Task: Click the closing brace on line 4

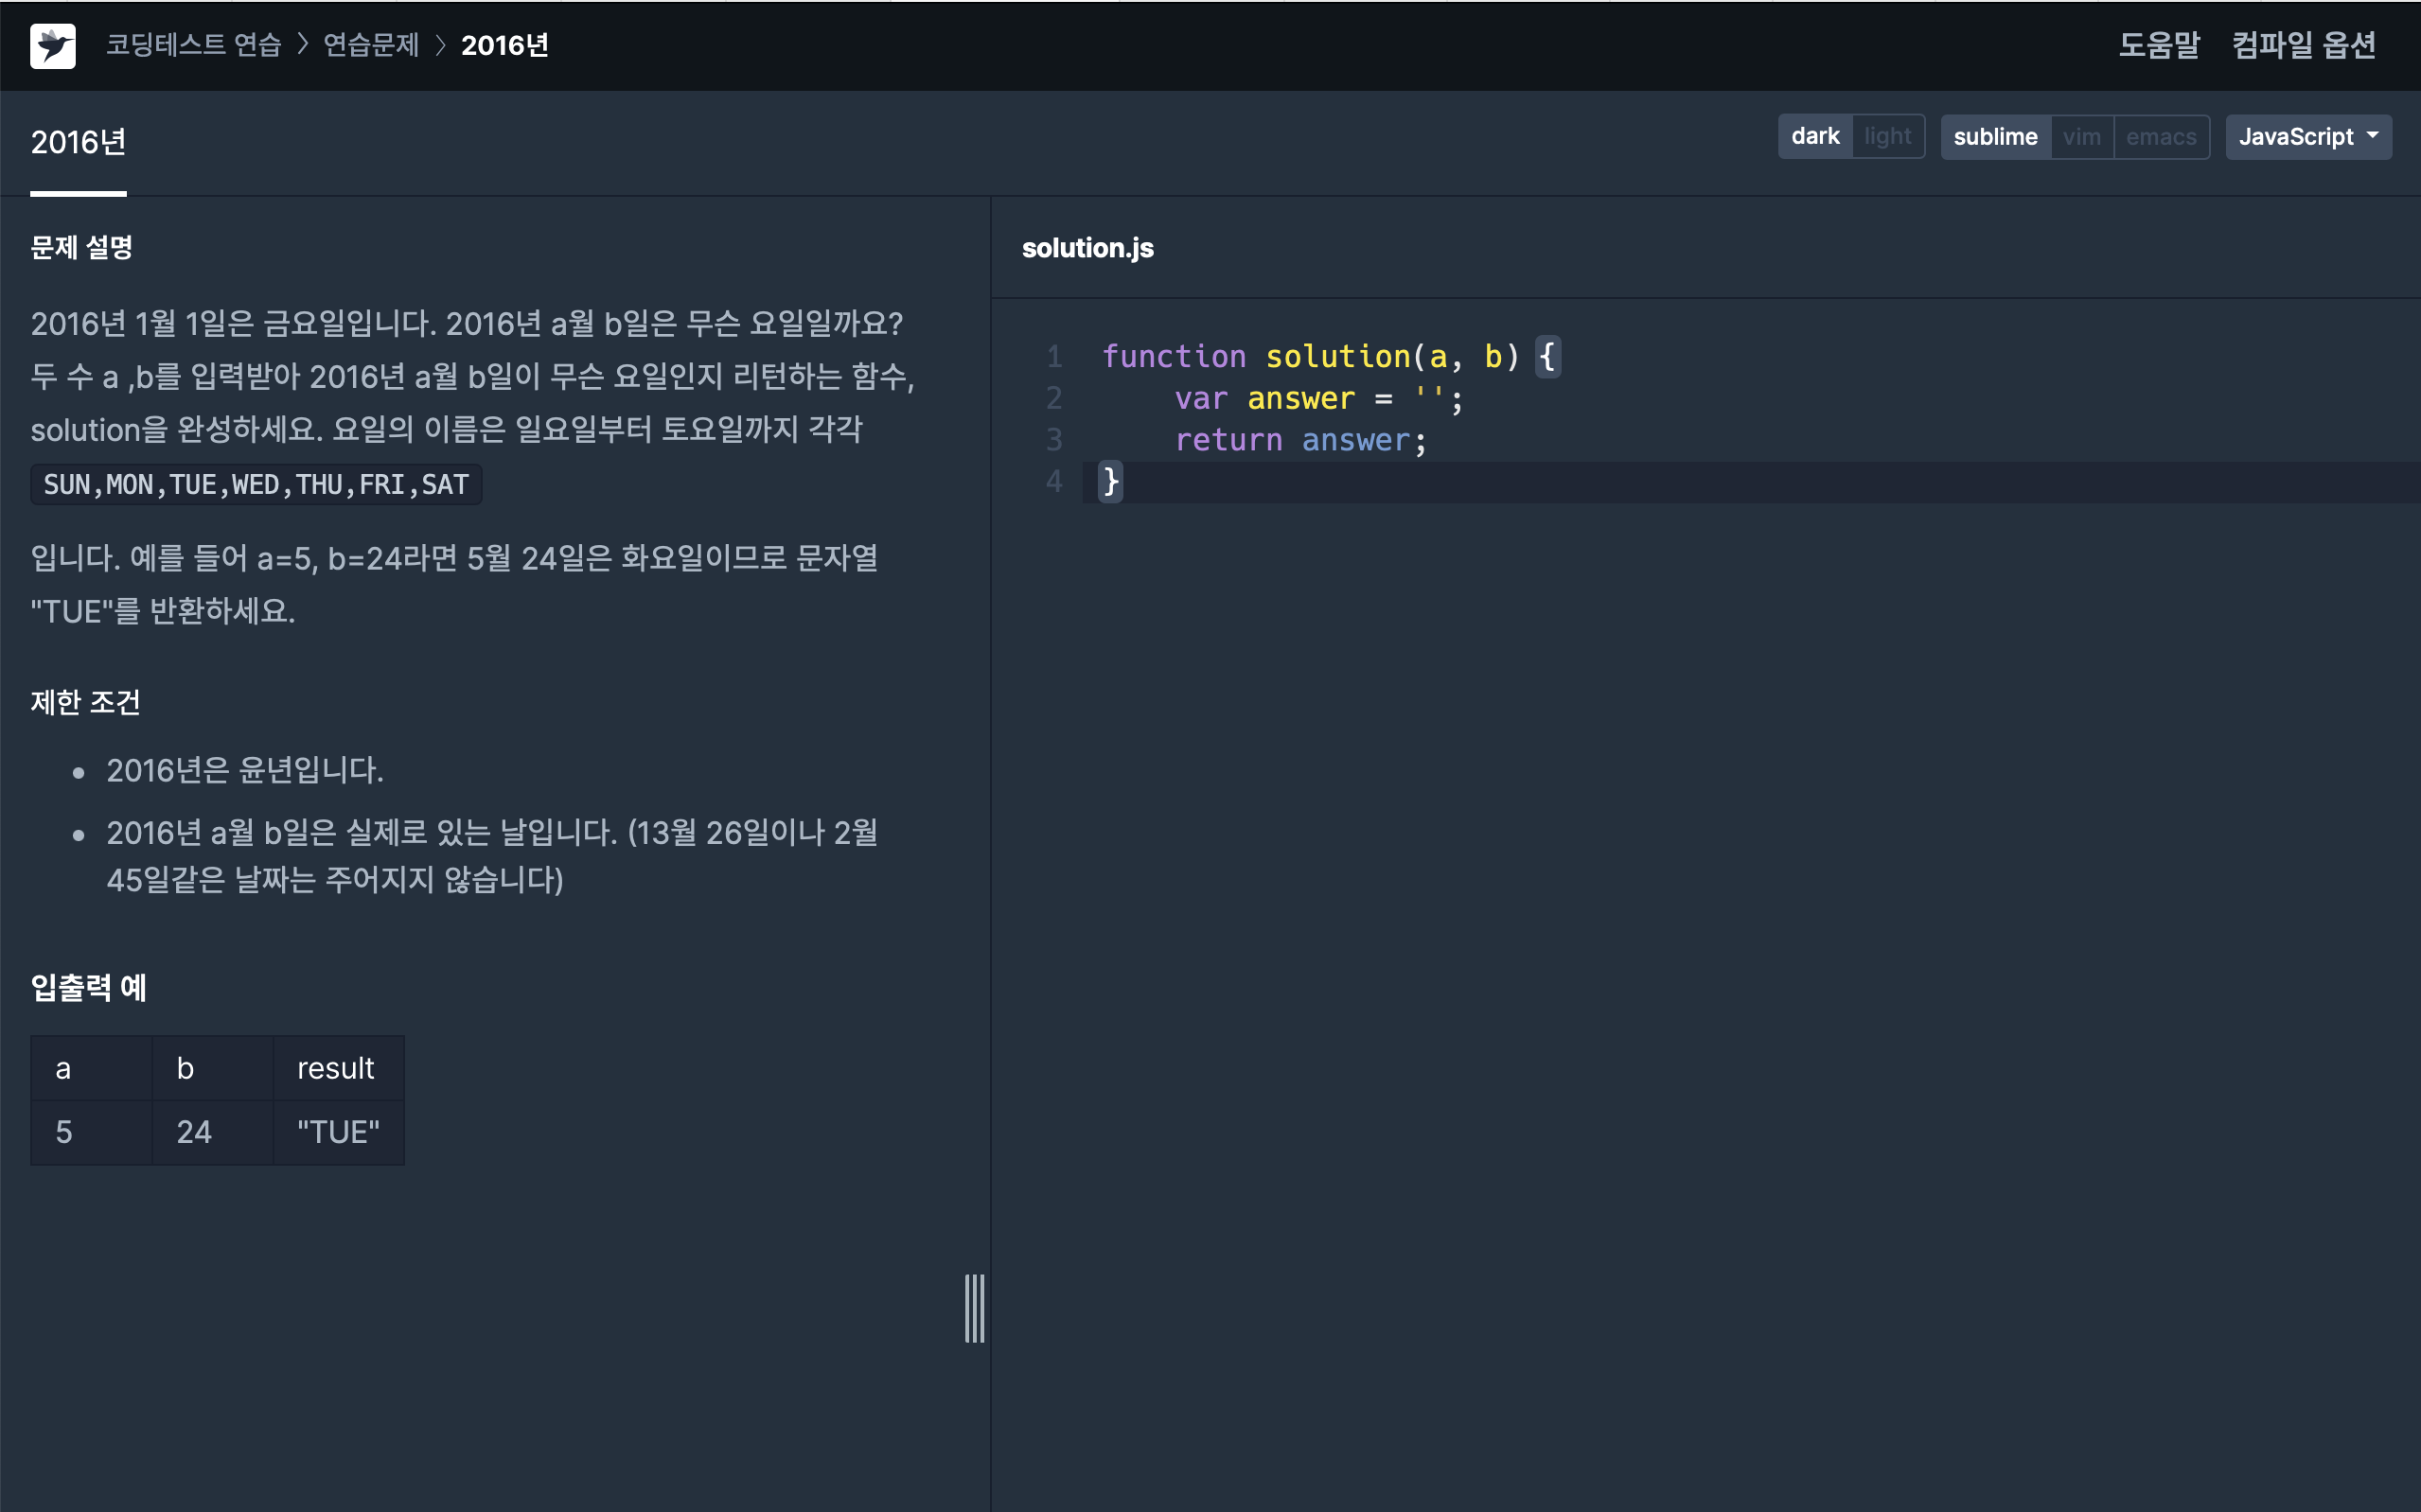Action: 1110,483
